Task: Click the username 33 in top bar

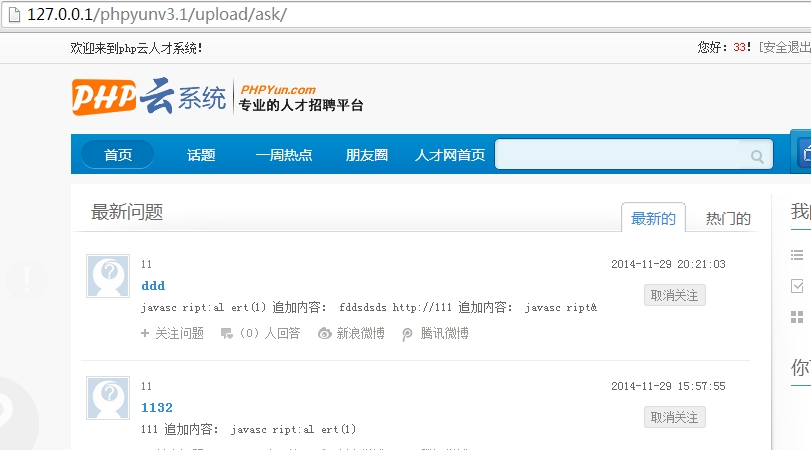Action: click(x=739, y=48)
